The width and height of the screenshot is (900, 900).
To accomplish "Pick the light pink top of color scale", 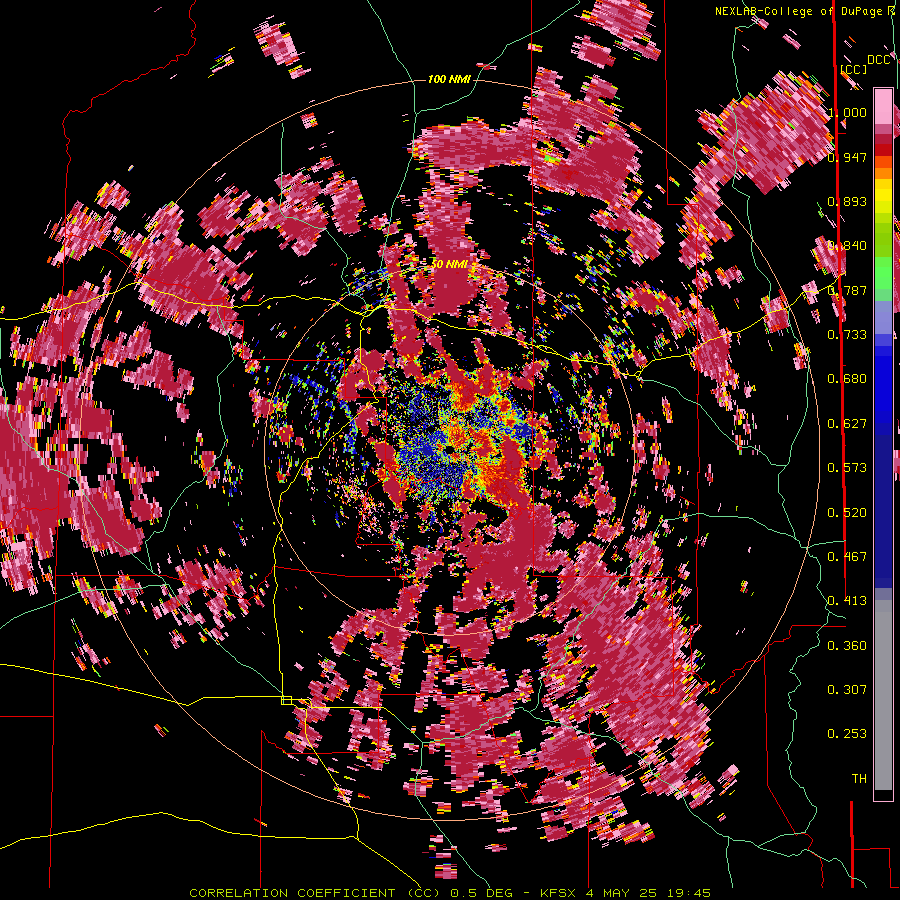I will click(883, 106).
